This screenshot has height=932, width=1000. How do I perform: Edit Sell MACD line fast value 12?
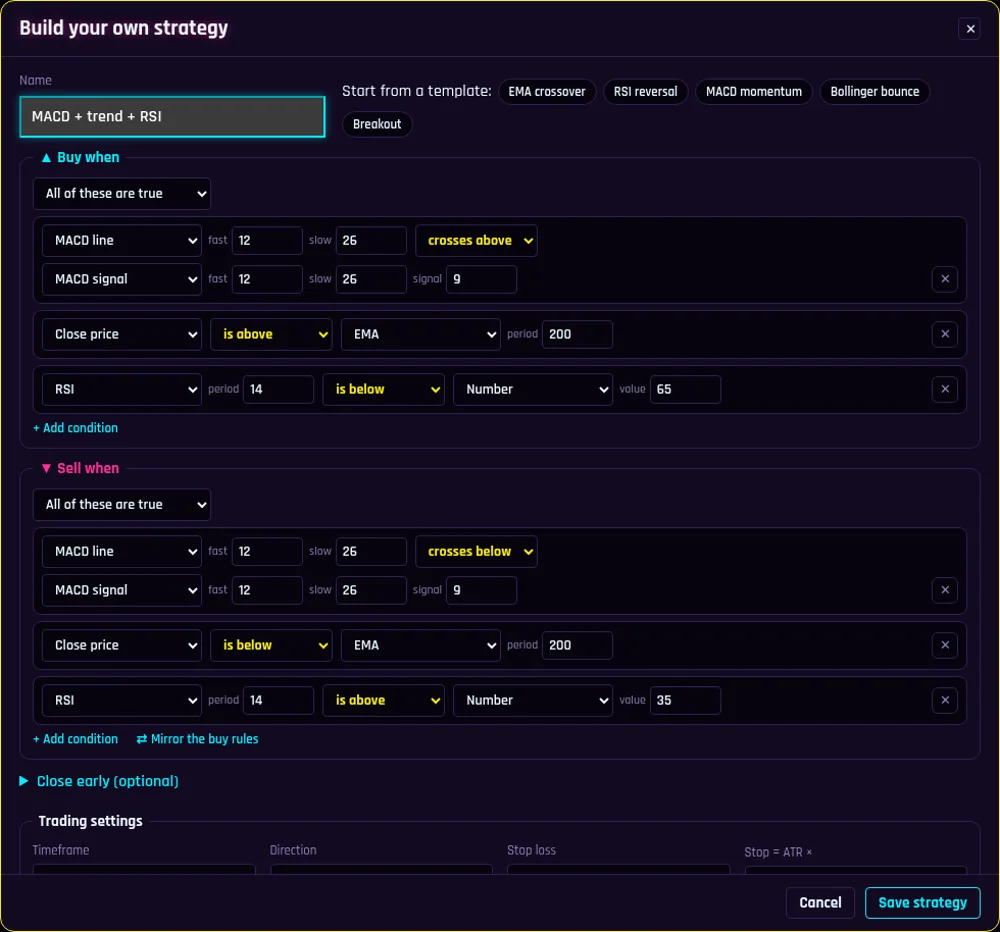point(267,551)
